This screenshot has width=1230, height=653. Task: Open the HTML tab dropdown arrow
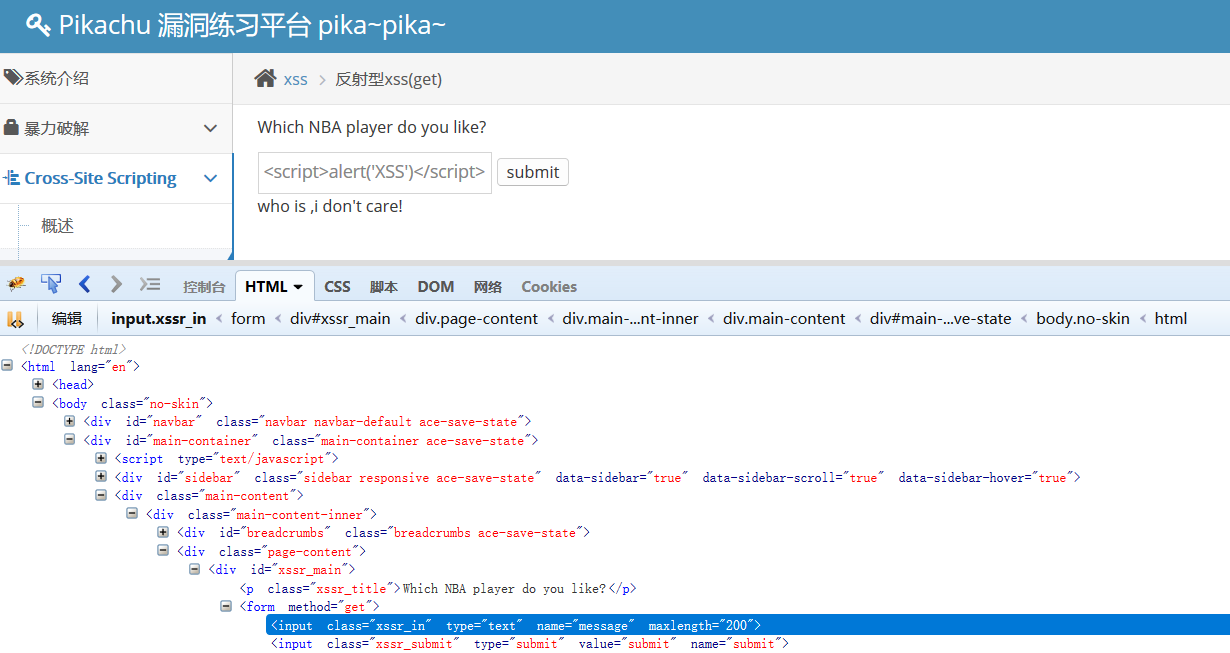298,287
